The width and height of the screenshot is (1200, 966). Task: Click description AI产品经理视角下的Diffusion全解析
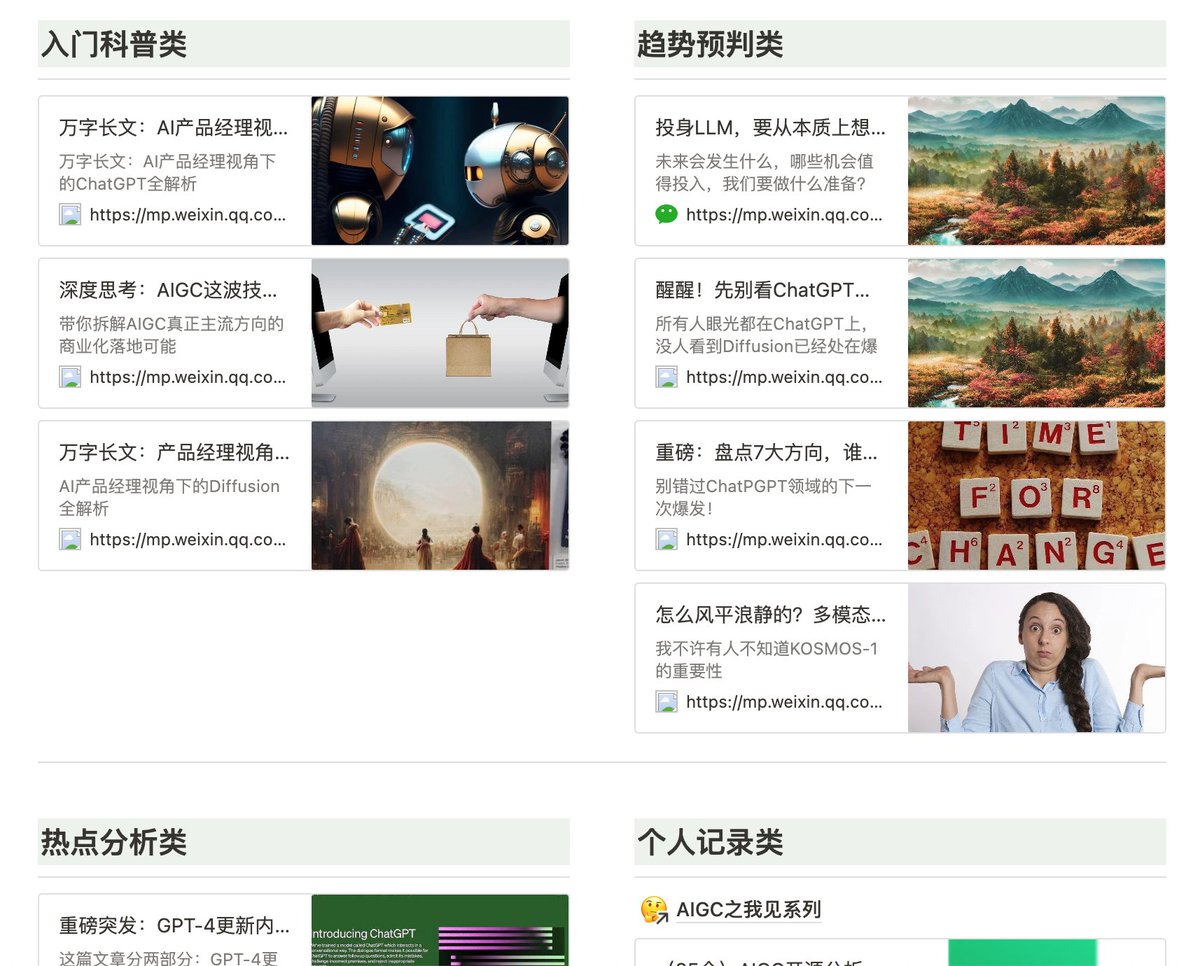pyautogui.click(x=169, y=497)
